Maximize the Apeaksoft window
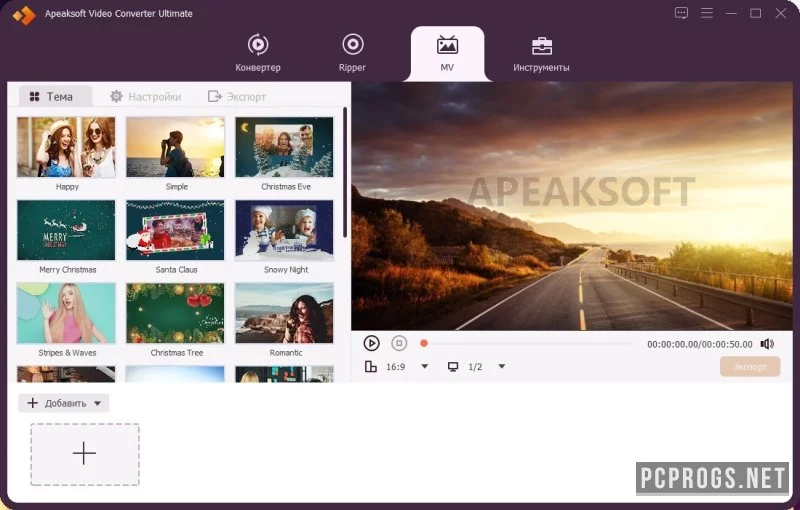The width and height of the screenshot is (800, 510). (x=756, y=13)
